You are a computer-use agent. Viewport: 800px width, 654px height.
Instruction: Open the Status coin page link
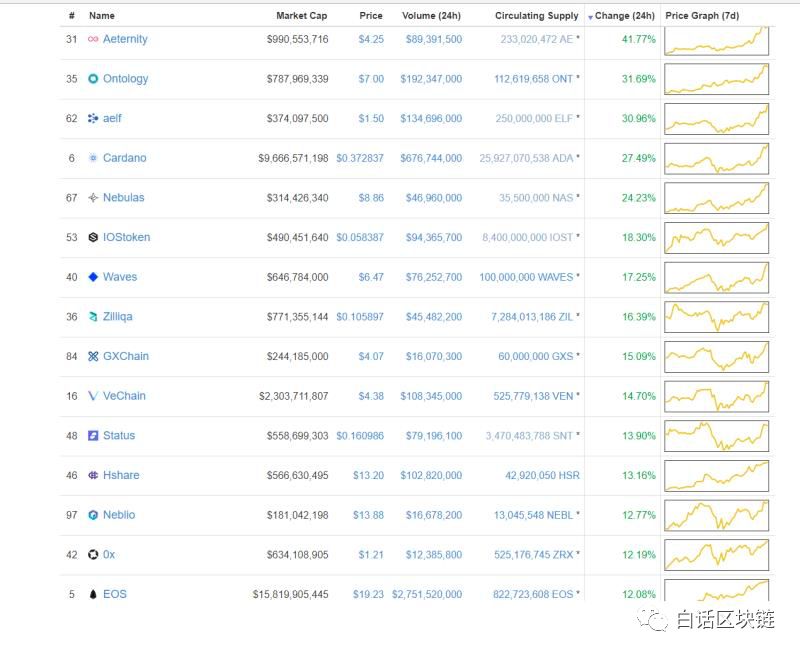[x=119, y=436]
